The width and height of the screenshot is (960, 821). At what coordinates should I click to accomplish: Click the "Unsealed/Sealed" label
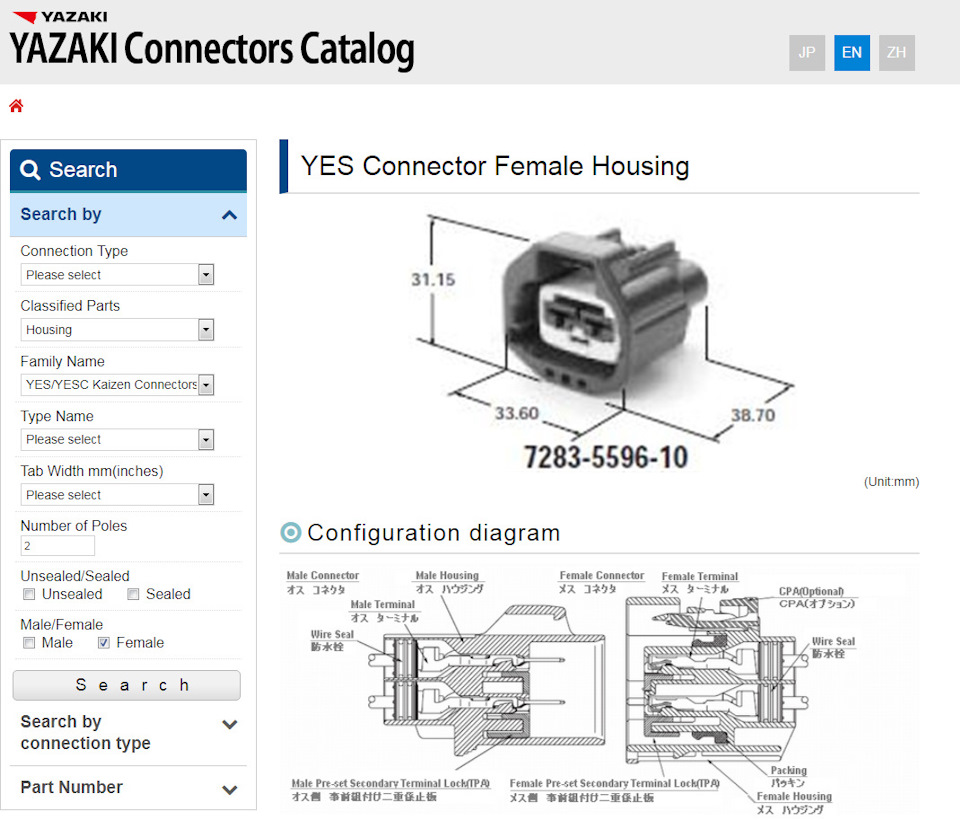75,576
